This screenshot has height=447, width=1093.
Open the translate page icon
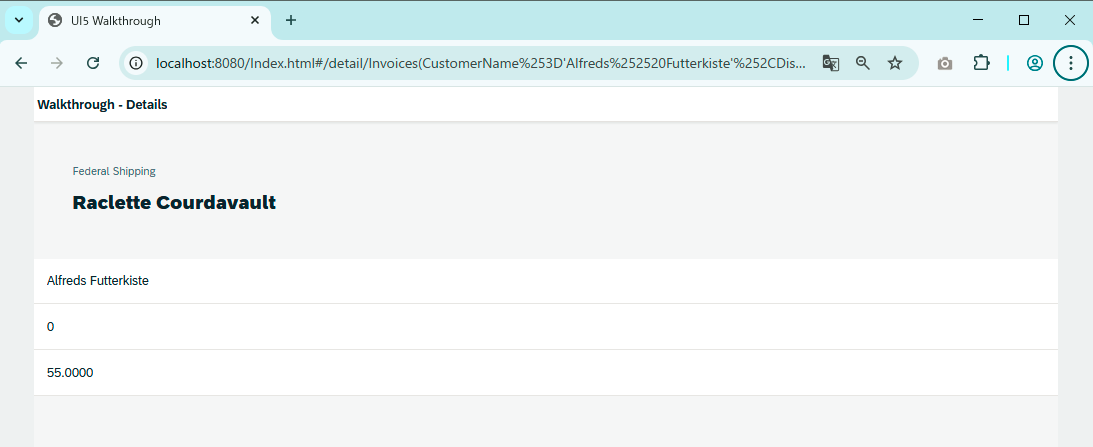830,63
